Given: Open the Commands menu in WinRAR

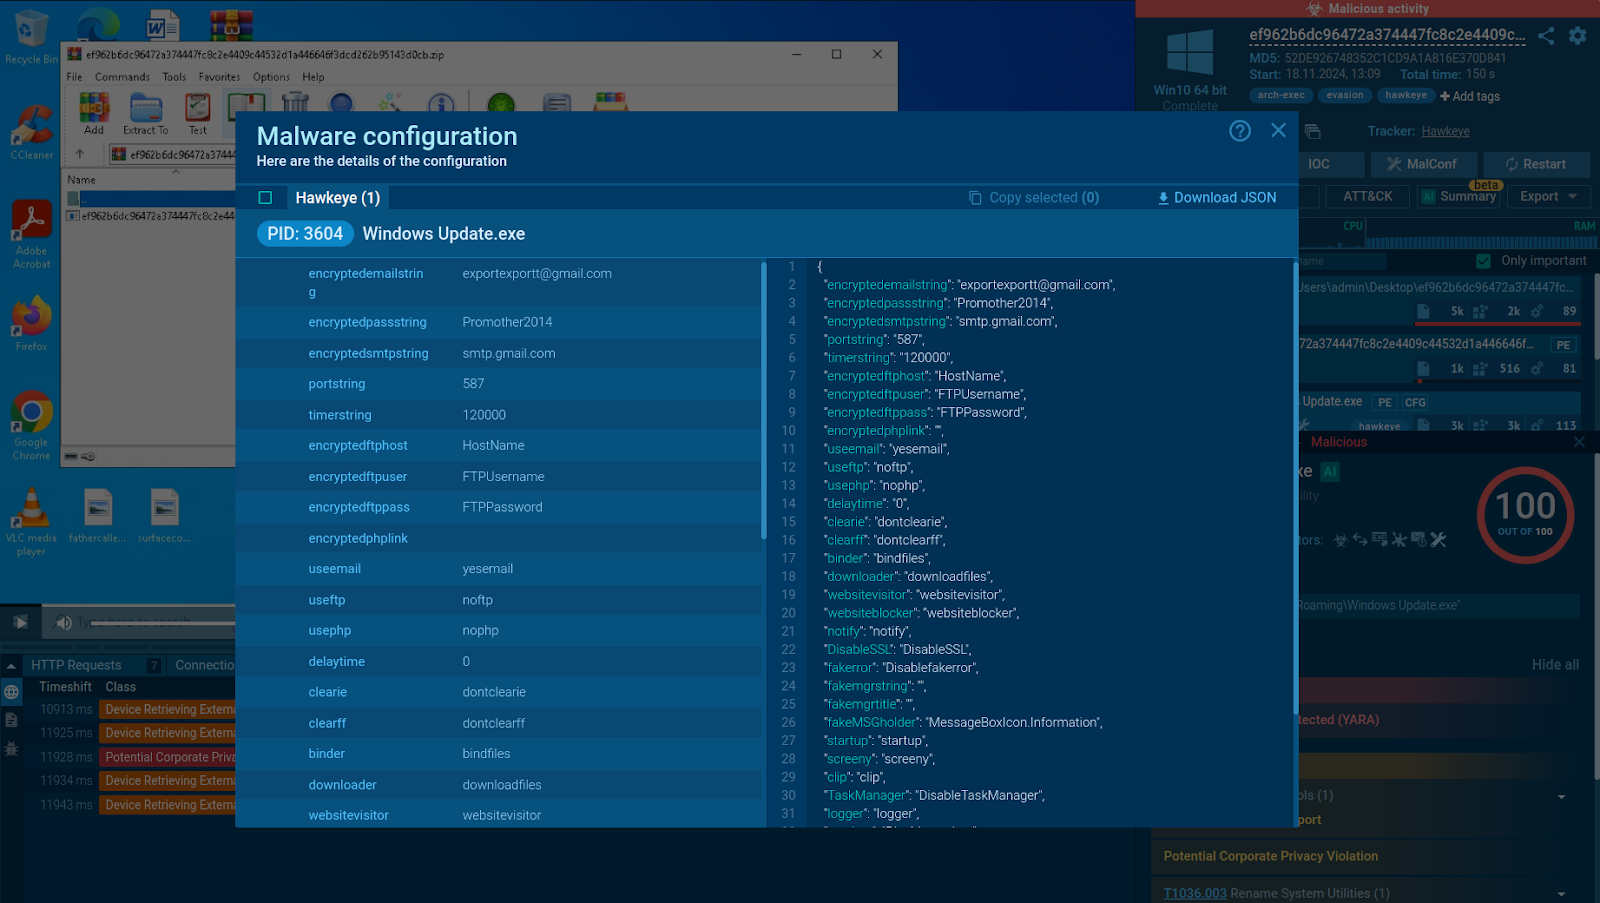Looking at the screenshot, I should pyautogui.click(x=122, y=77).
